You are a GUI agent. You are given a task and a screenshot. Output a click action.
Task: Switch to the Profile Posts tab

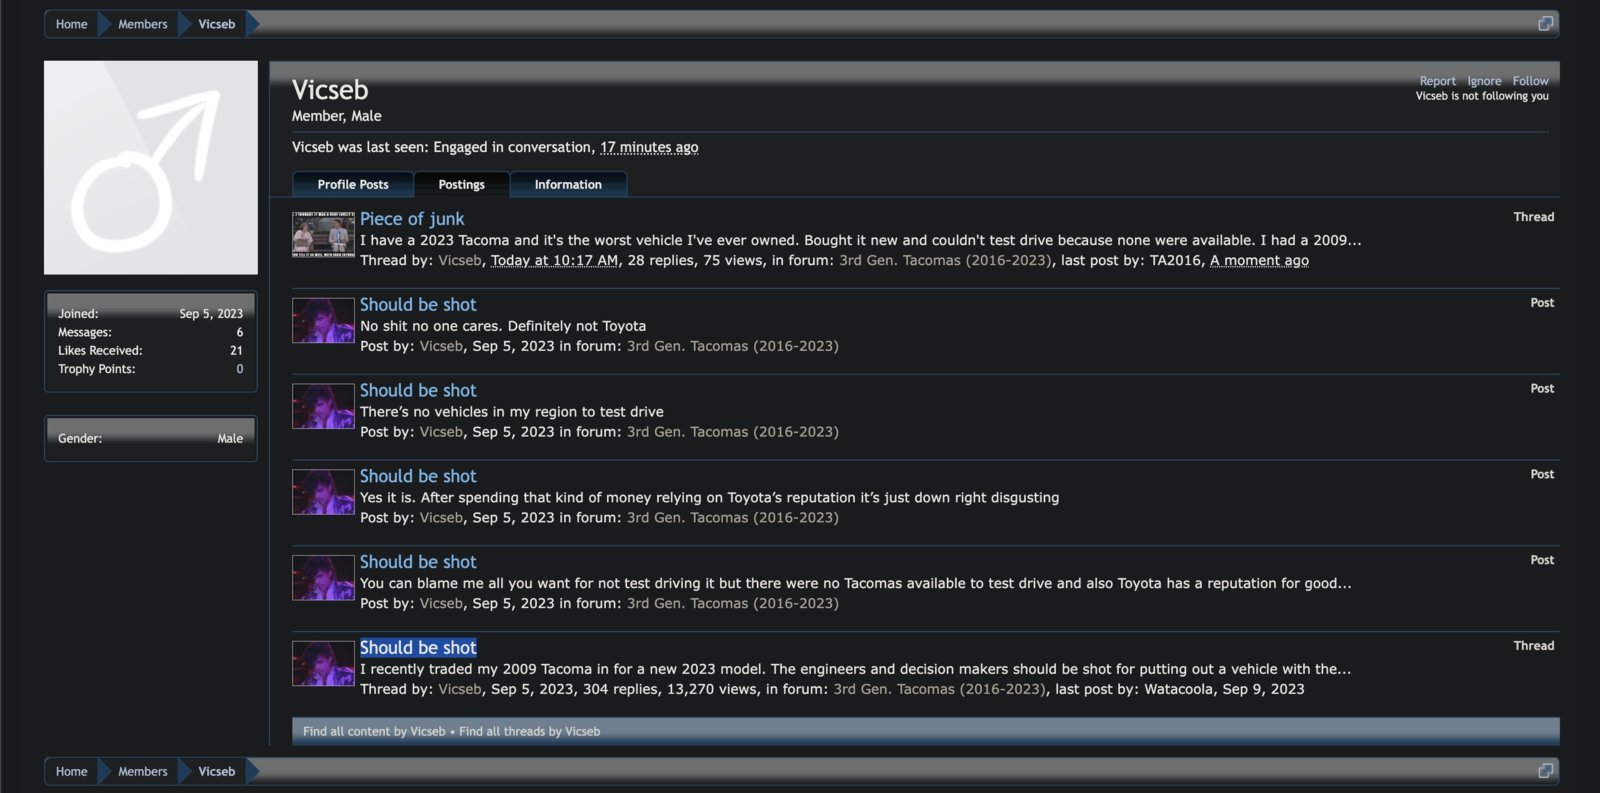click(x=353, y=184)
